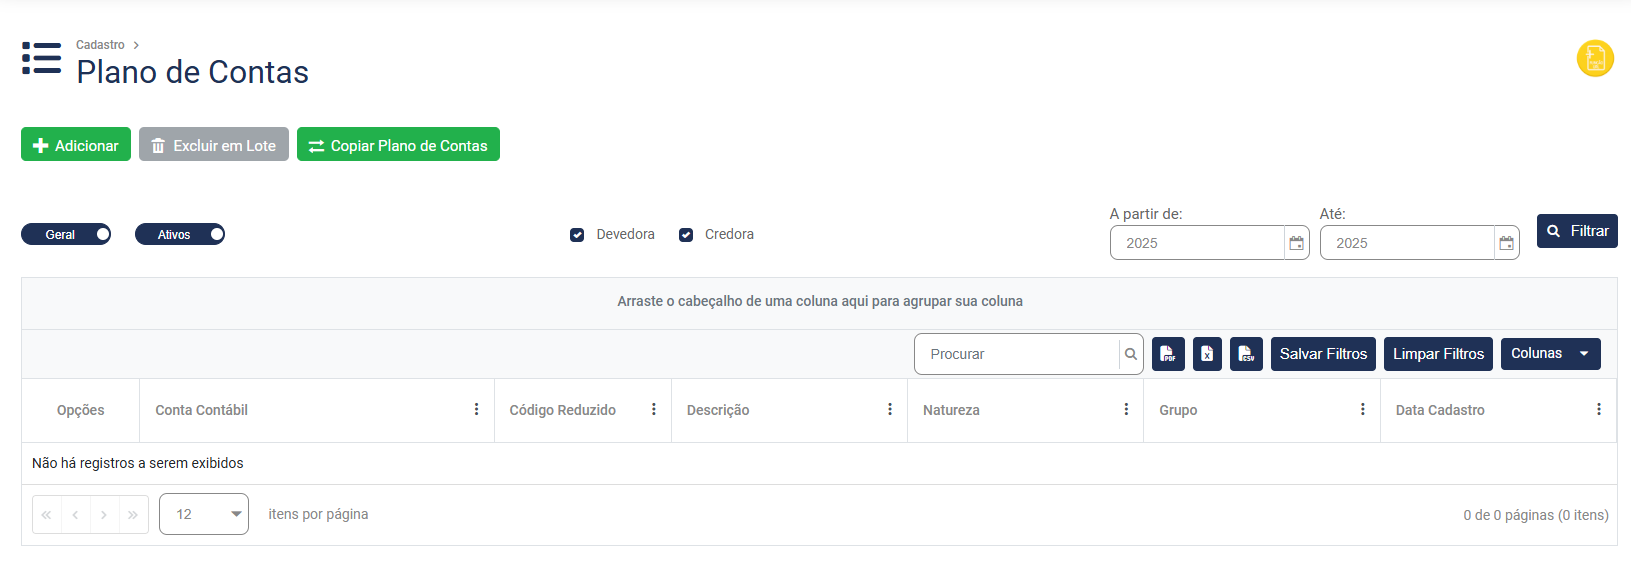Click Salvar Filtros button
The height and width of the screenshot is (579, 1631).
tap(1323, 354)
